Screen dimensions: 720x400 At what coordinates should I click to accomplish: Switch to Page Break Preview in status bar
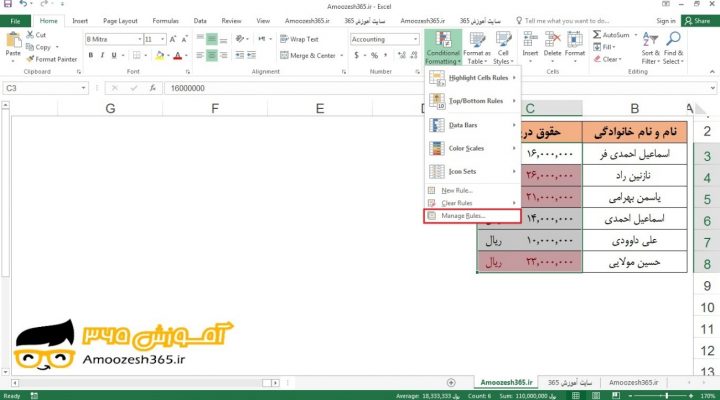pos(616,396)
